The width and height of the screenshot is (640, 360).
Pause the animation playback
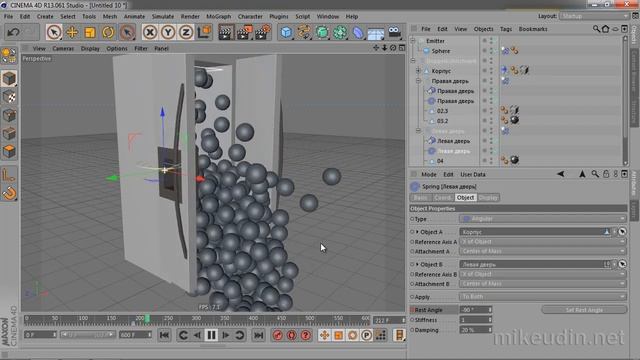pos(211,335)
